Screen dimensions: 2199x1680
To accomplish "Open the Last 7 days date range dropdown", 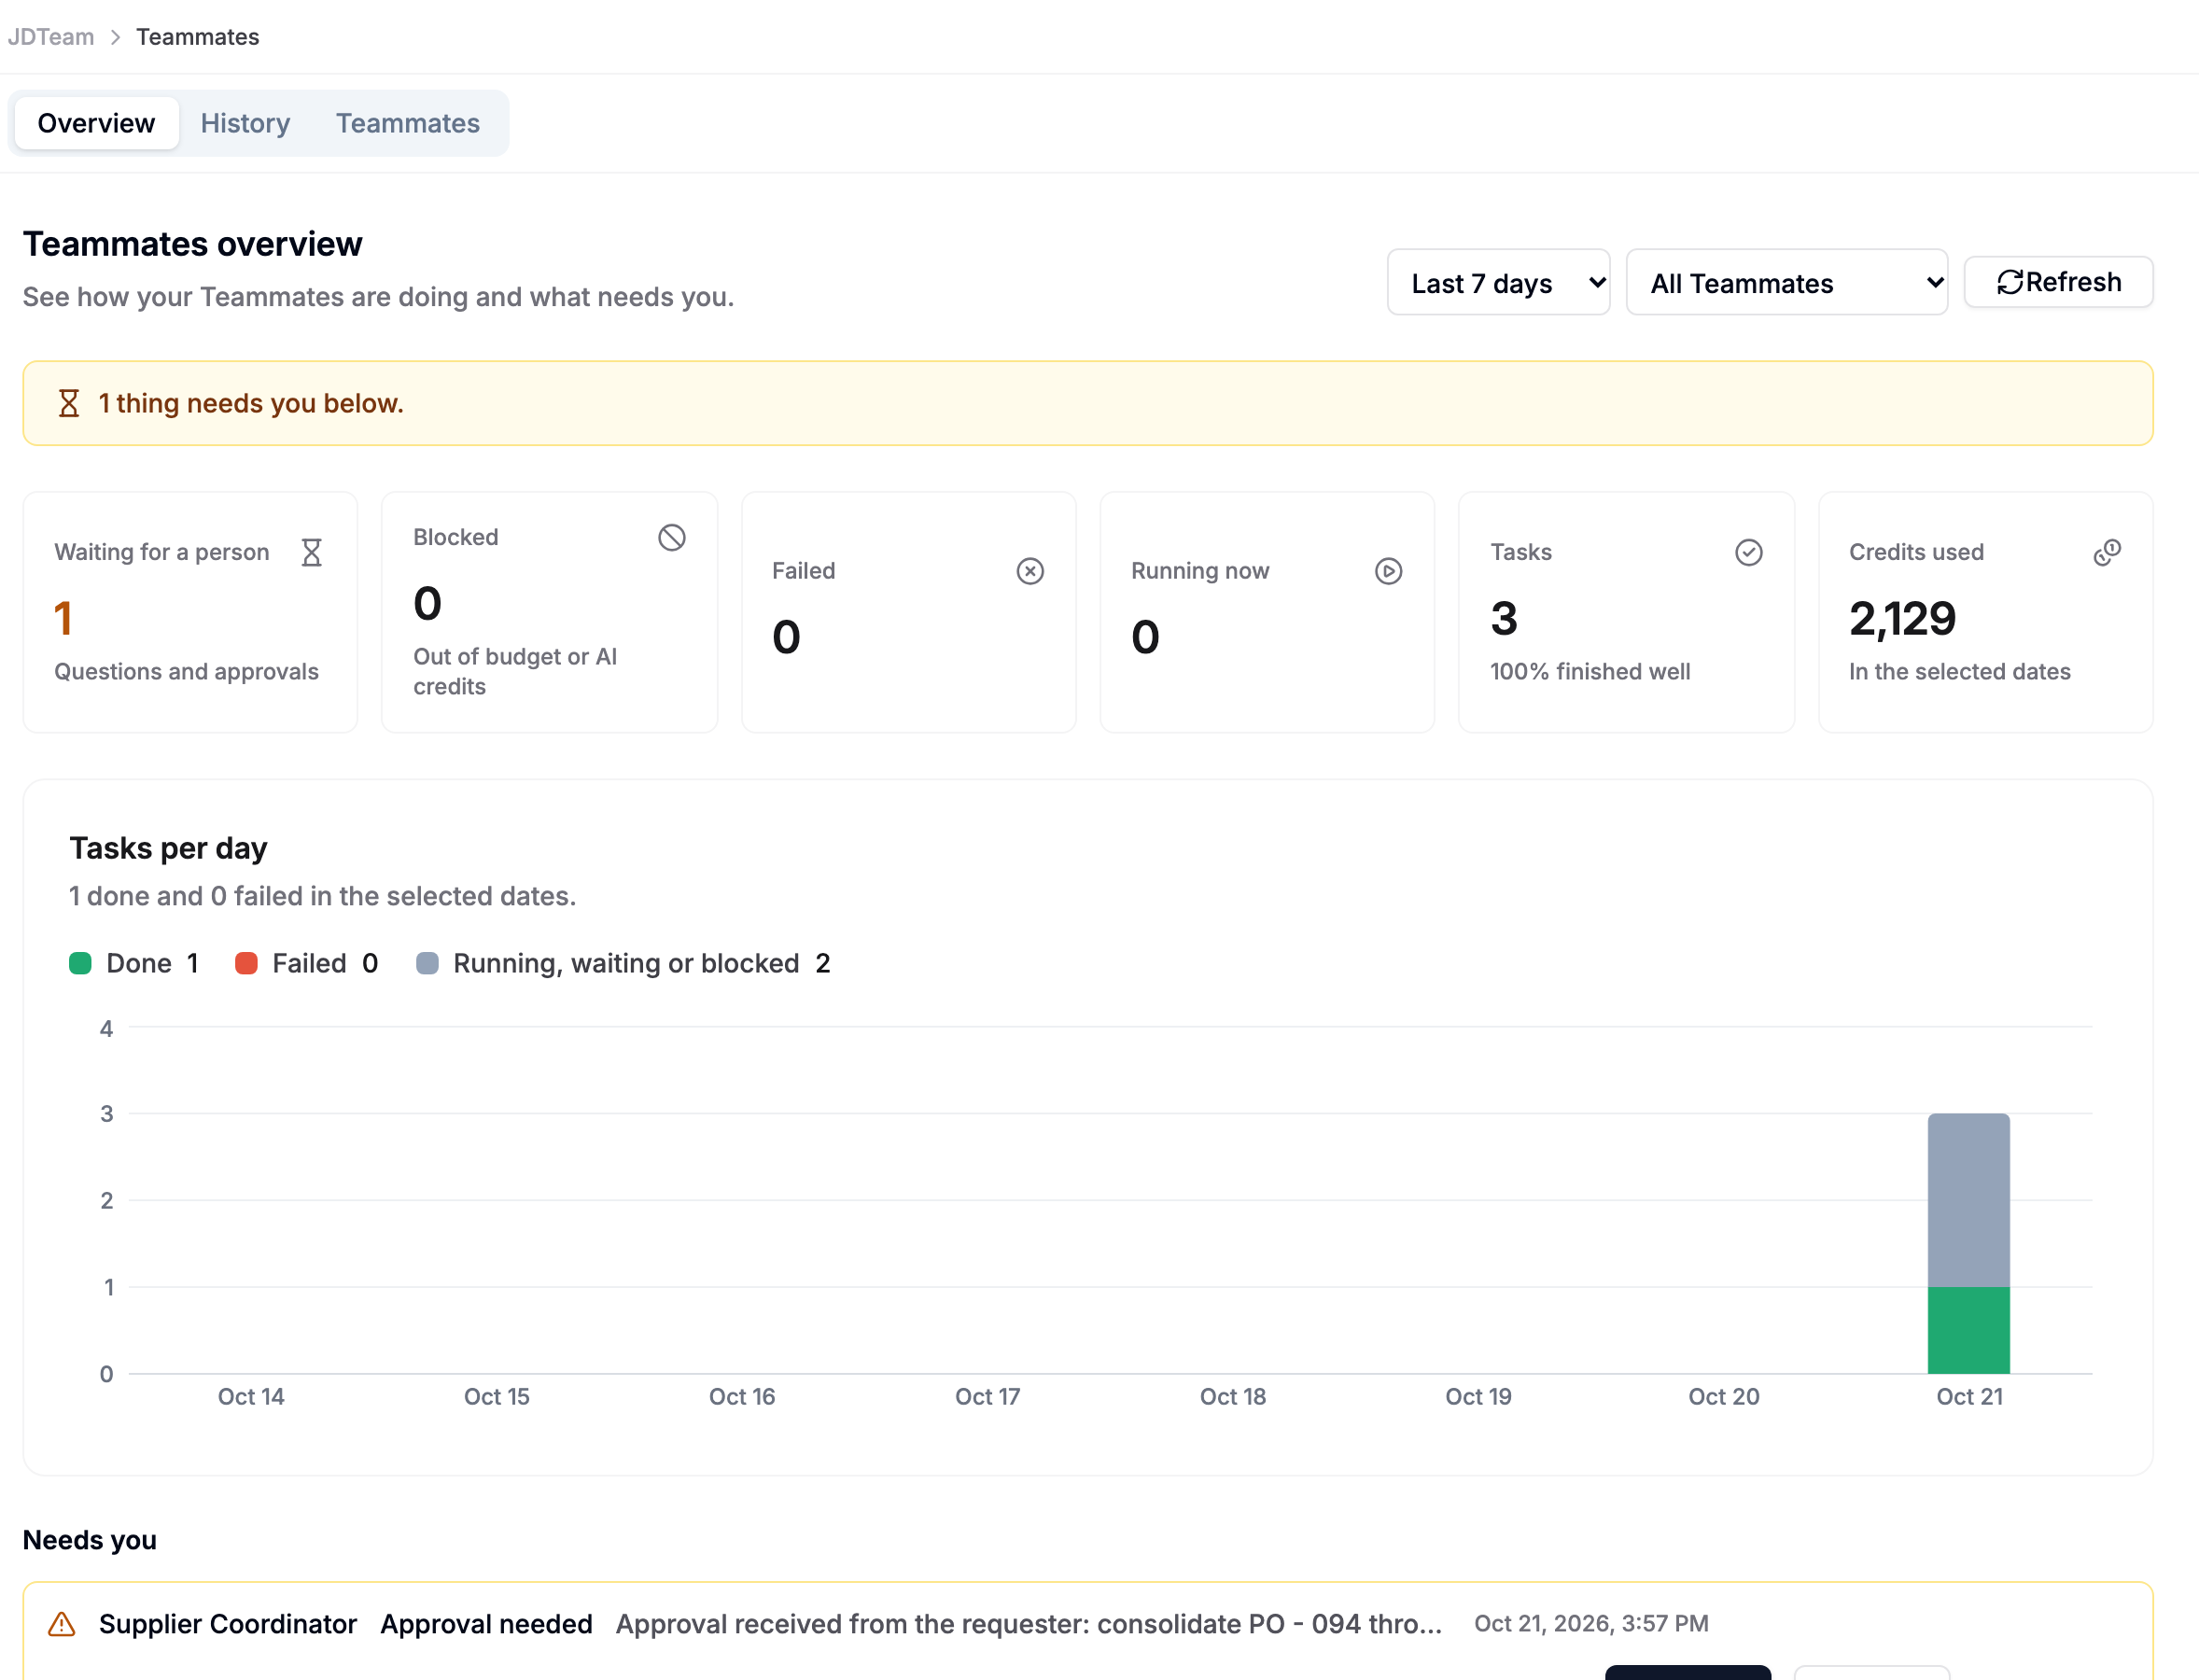I will click(x=1498, y=283).
